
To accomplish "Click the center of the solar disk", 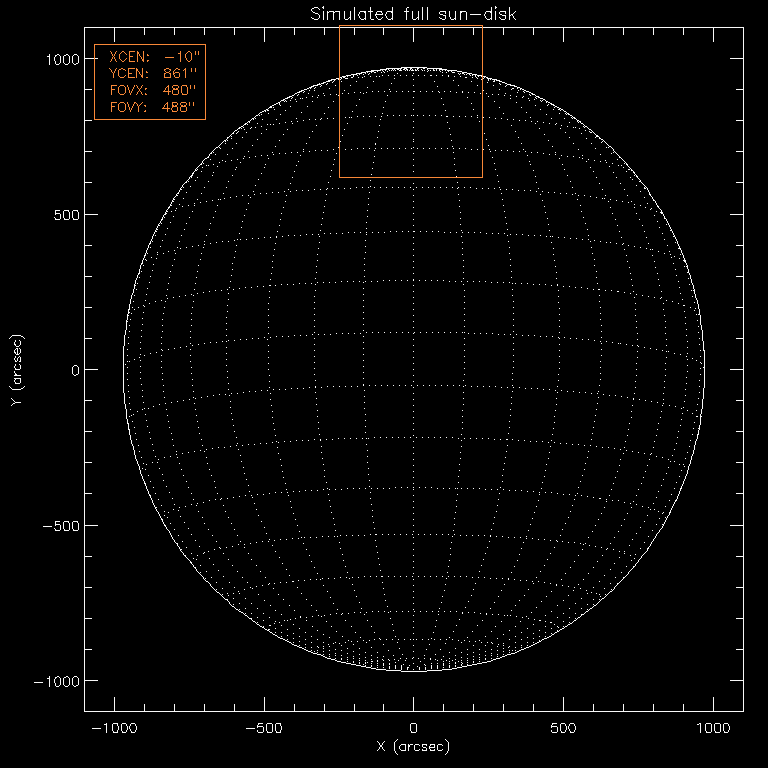I will point(413,369).
